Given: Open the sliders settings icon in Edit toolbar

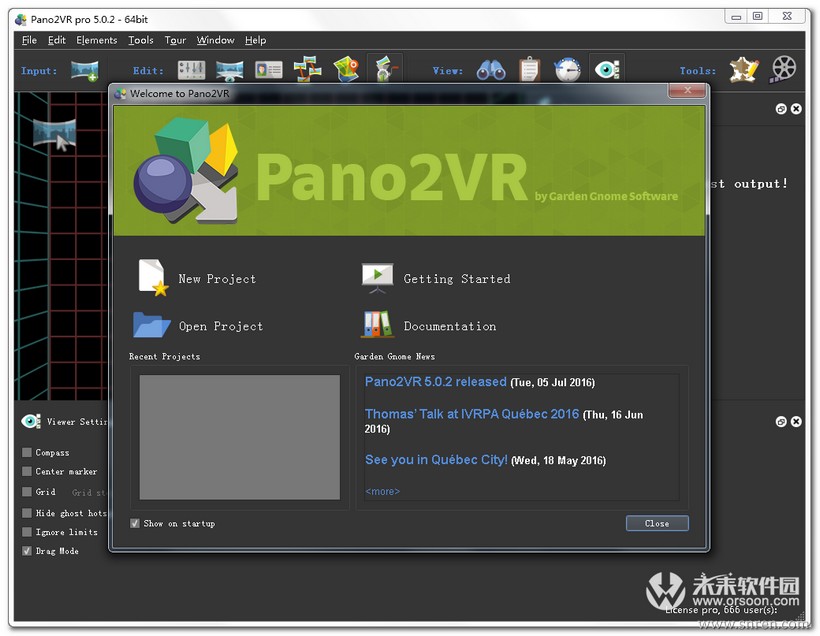Looking at the screenshot, I should tap(191, 70).
